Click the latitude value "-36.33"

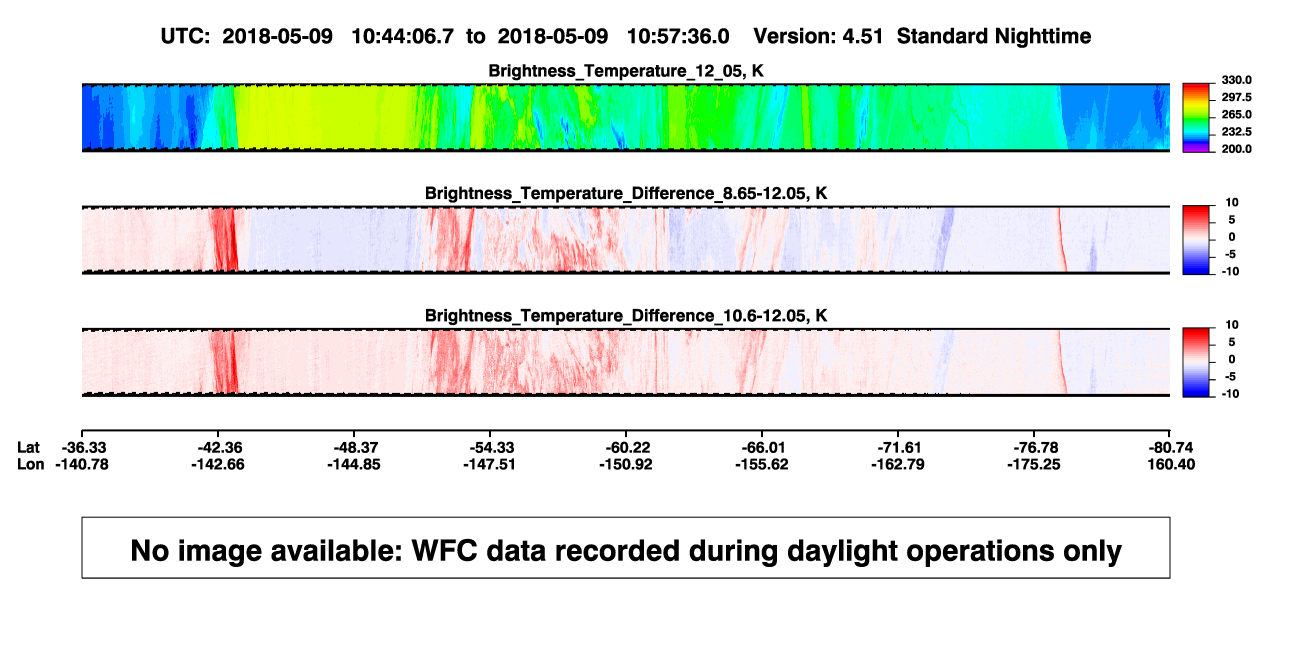tap(83, 447)
